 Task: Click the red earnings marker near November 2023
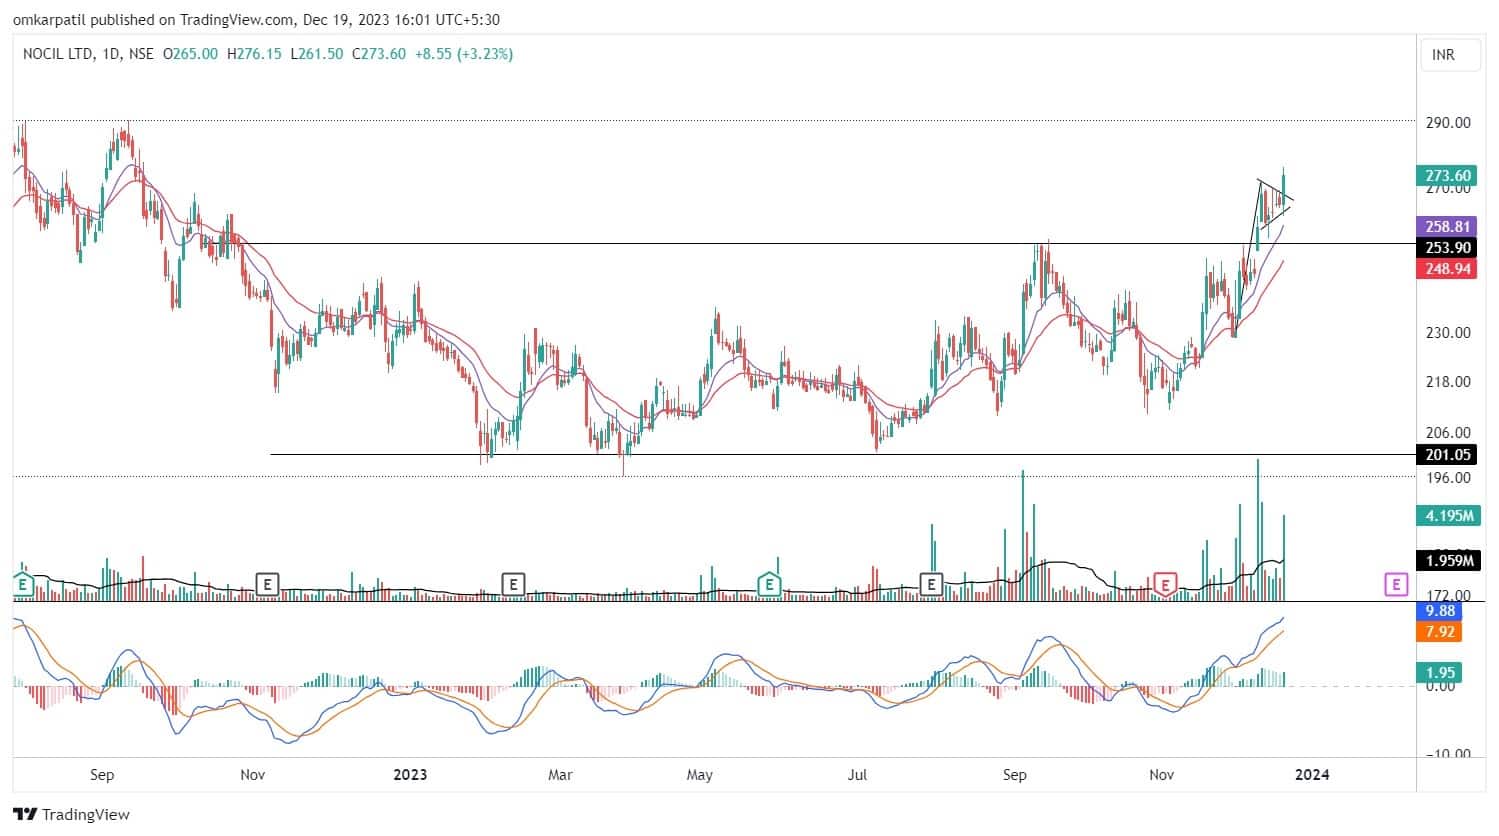coord(1164,583)
